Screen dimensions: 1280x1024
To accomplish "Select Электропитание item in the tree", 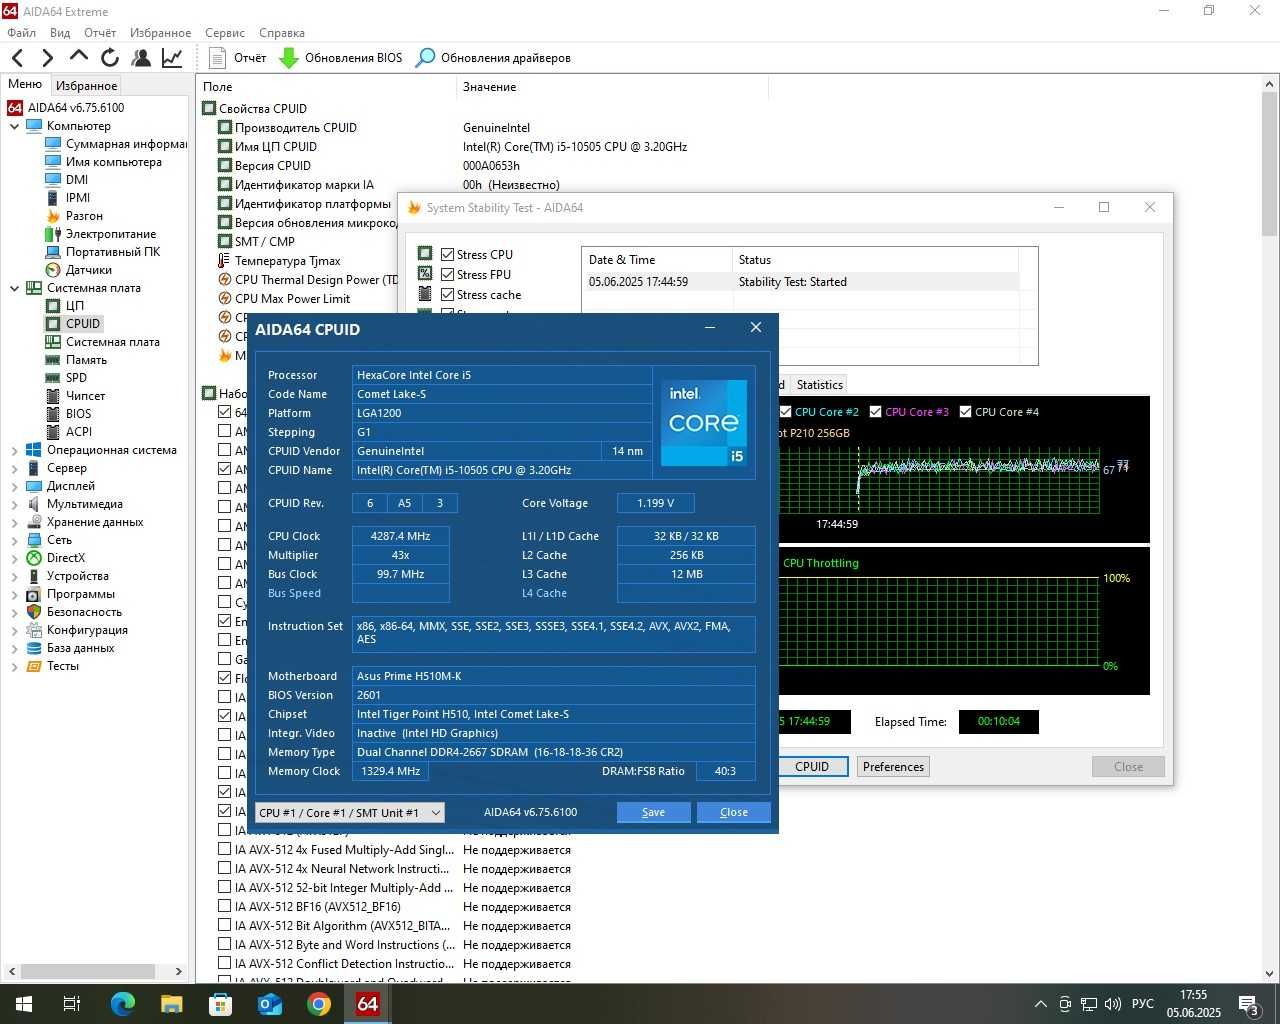I will pos(101,234).
